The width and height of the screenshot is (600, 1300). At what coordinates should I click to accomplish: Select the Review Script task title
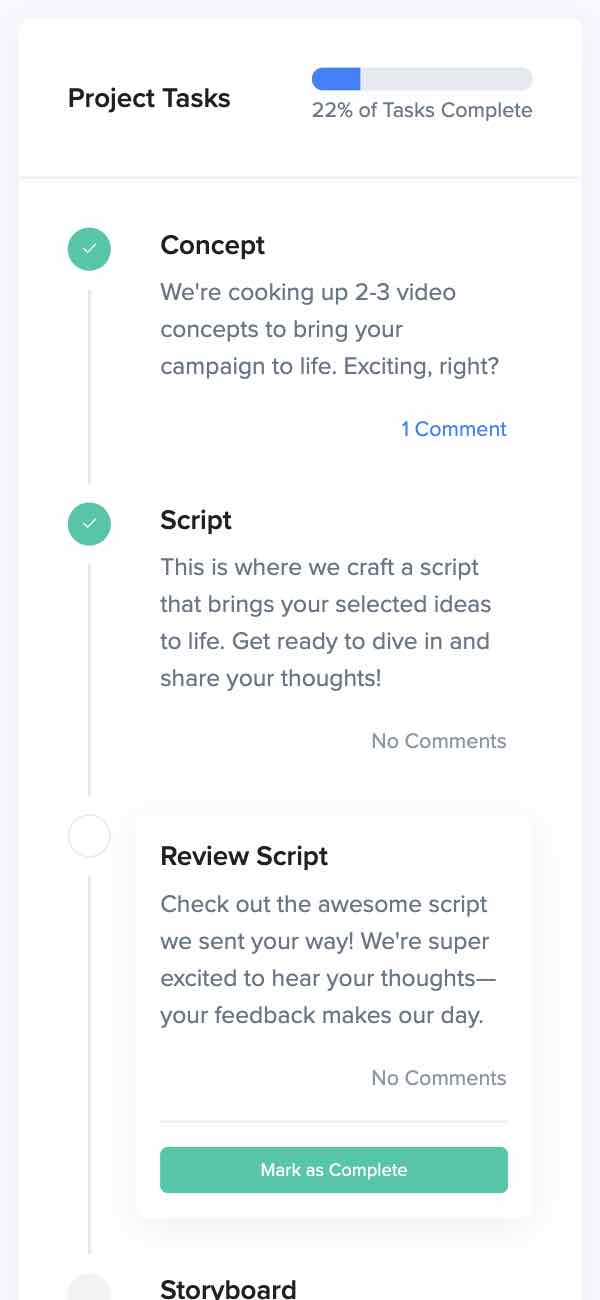(244, 856)
